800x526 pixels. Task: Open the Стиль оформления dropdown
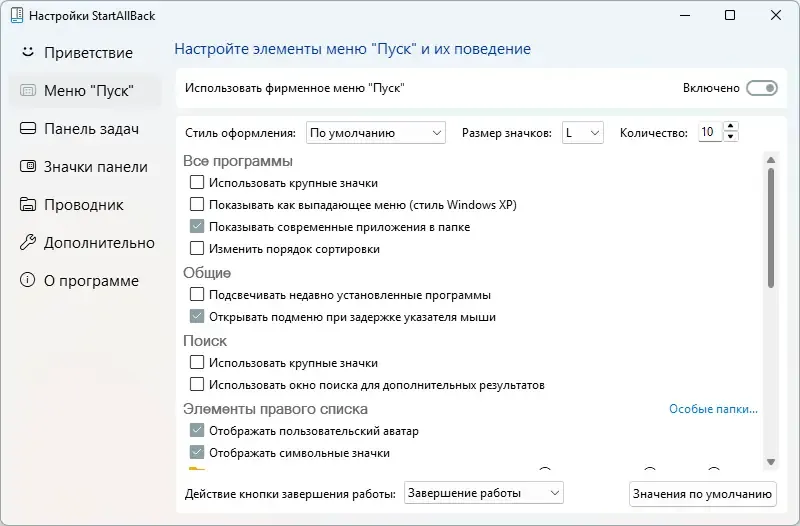point(376,133)
